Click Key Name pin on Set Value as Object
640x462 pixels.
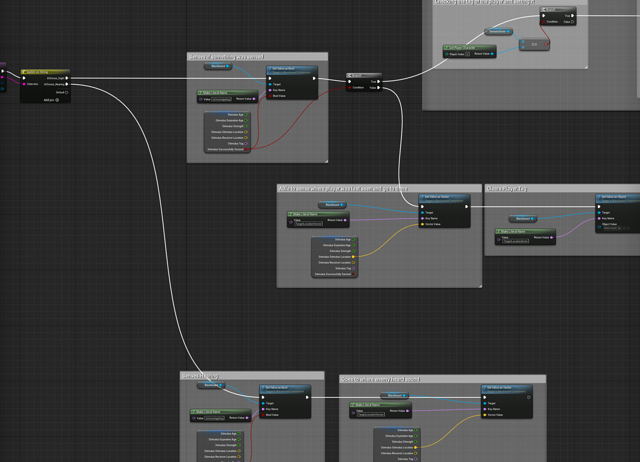pos(599,218)
